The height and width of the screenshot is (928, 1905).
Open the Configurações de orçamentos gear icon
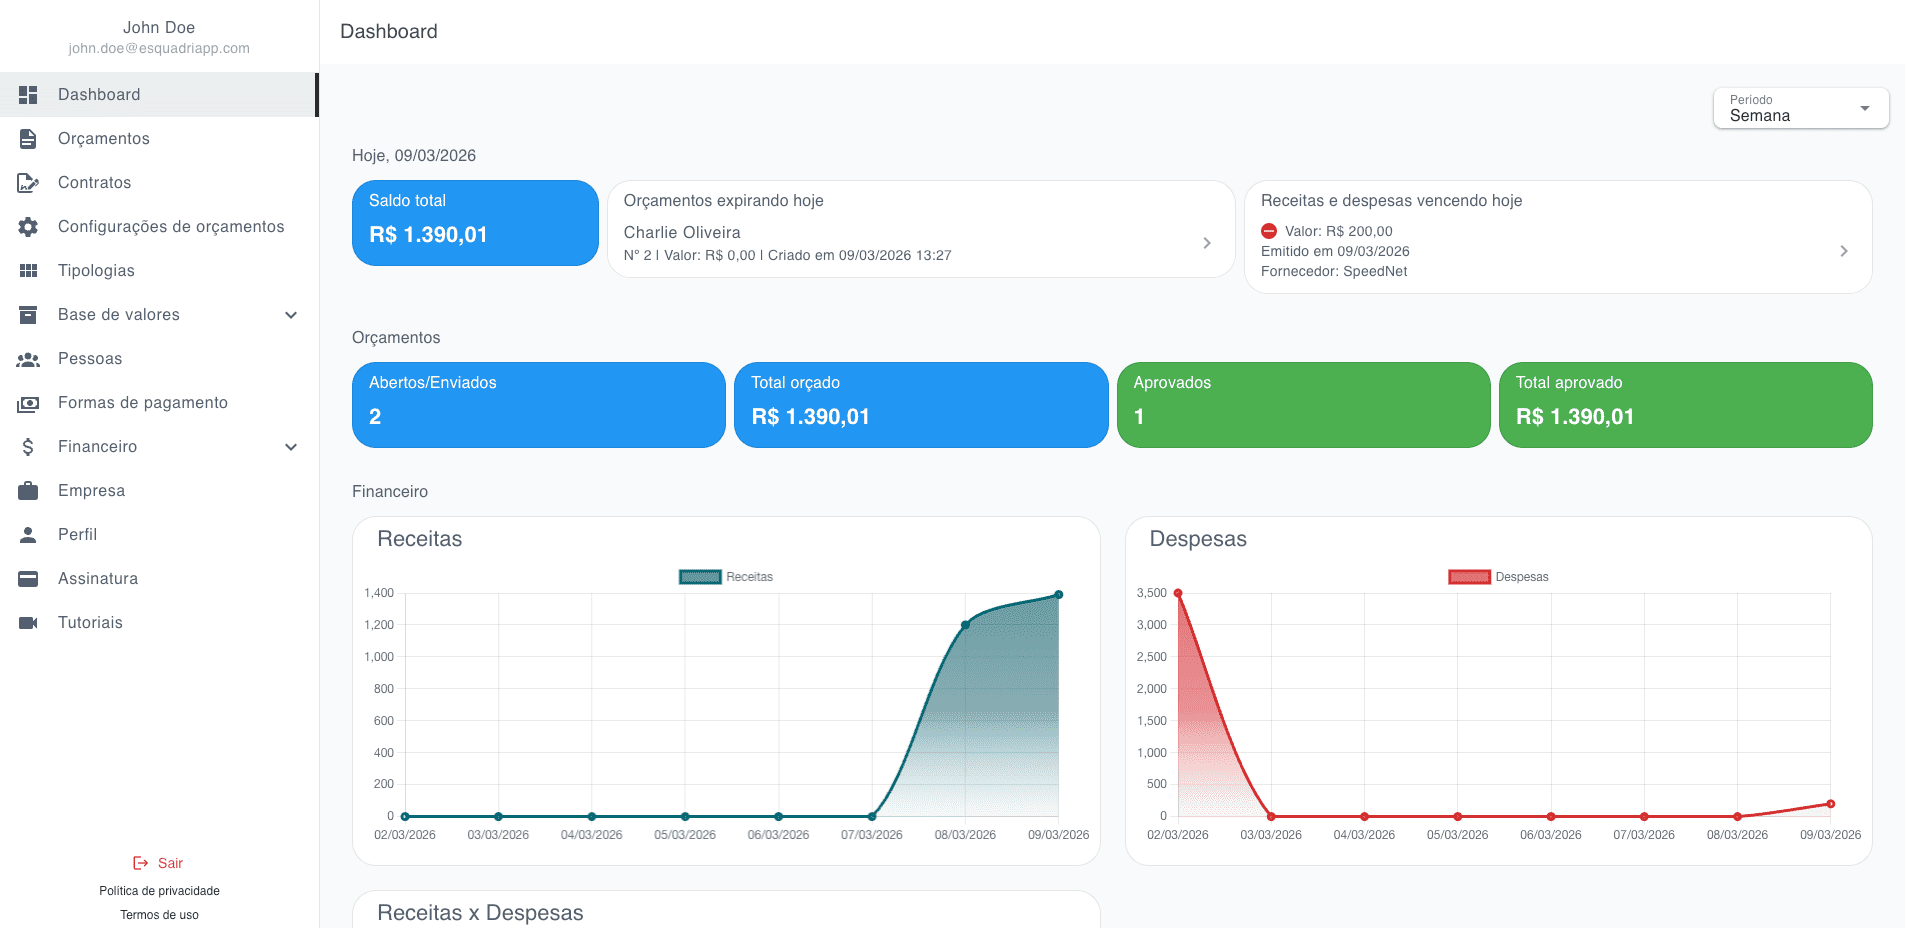click(28, 227)
